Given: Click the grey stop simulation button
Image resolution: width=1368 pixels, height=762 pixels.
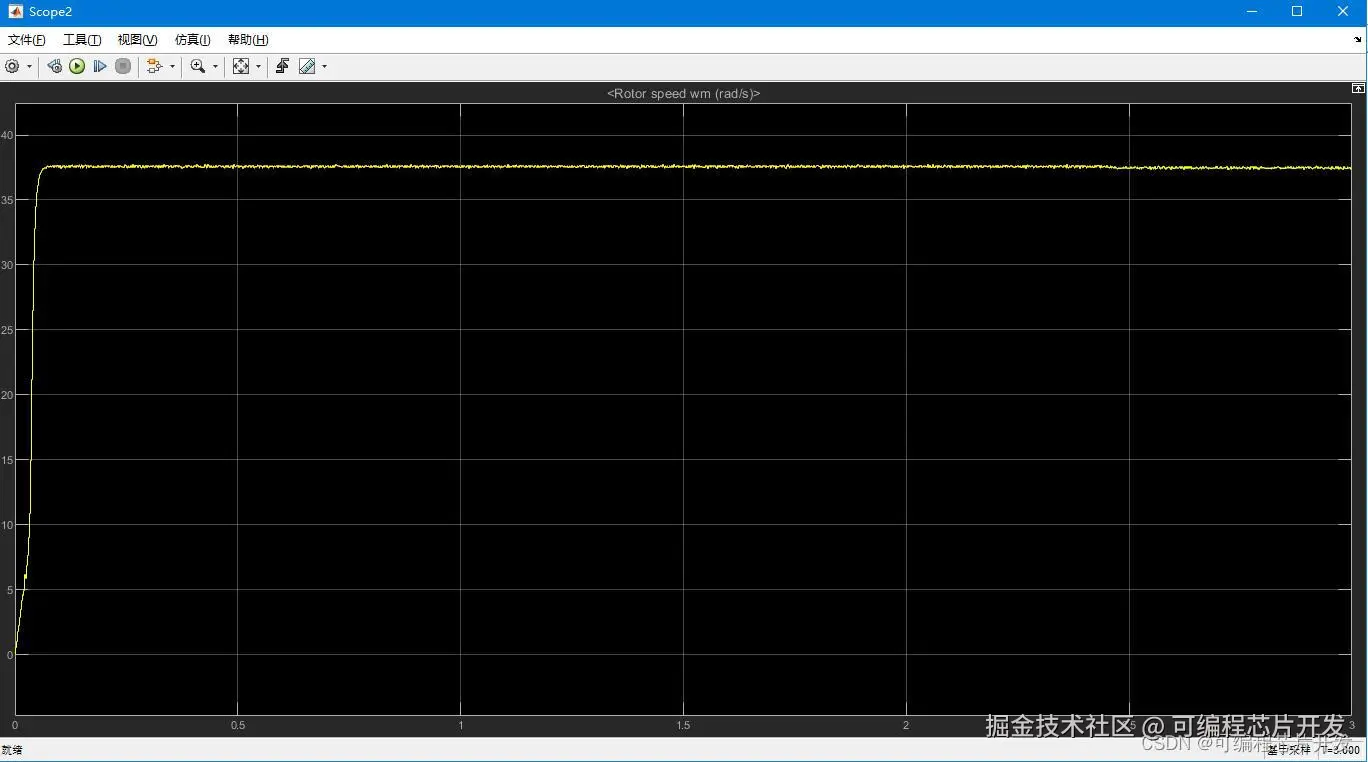Looking at the screenshot, I should pyautogui.click(x=123, y=66).
